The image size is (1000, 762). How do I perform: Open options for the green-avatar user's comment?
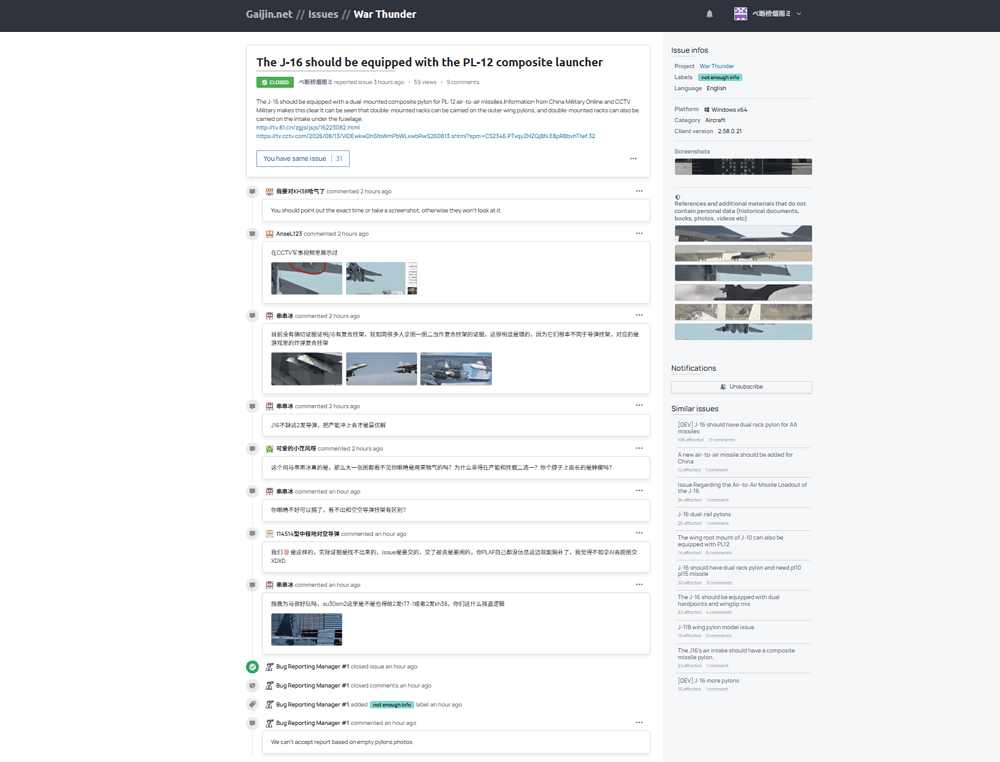(x=639, y=448)
